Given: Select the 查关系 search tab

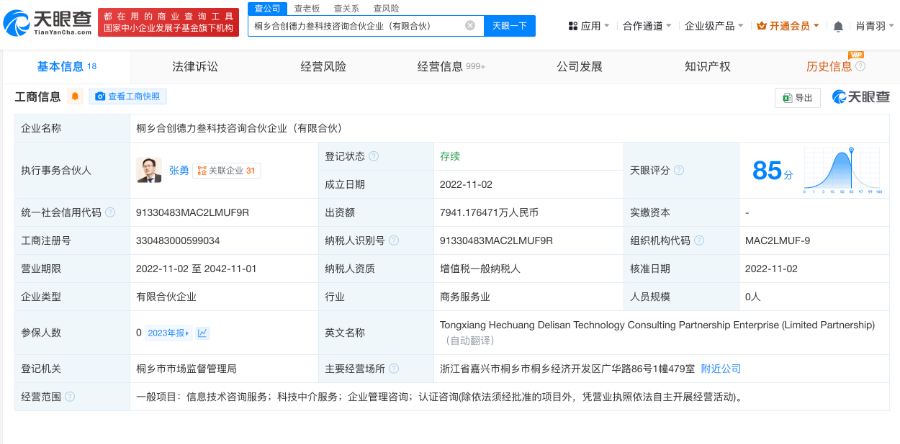Looking at the screenshot, I should pos(347,9).
